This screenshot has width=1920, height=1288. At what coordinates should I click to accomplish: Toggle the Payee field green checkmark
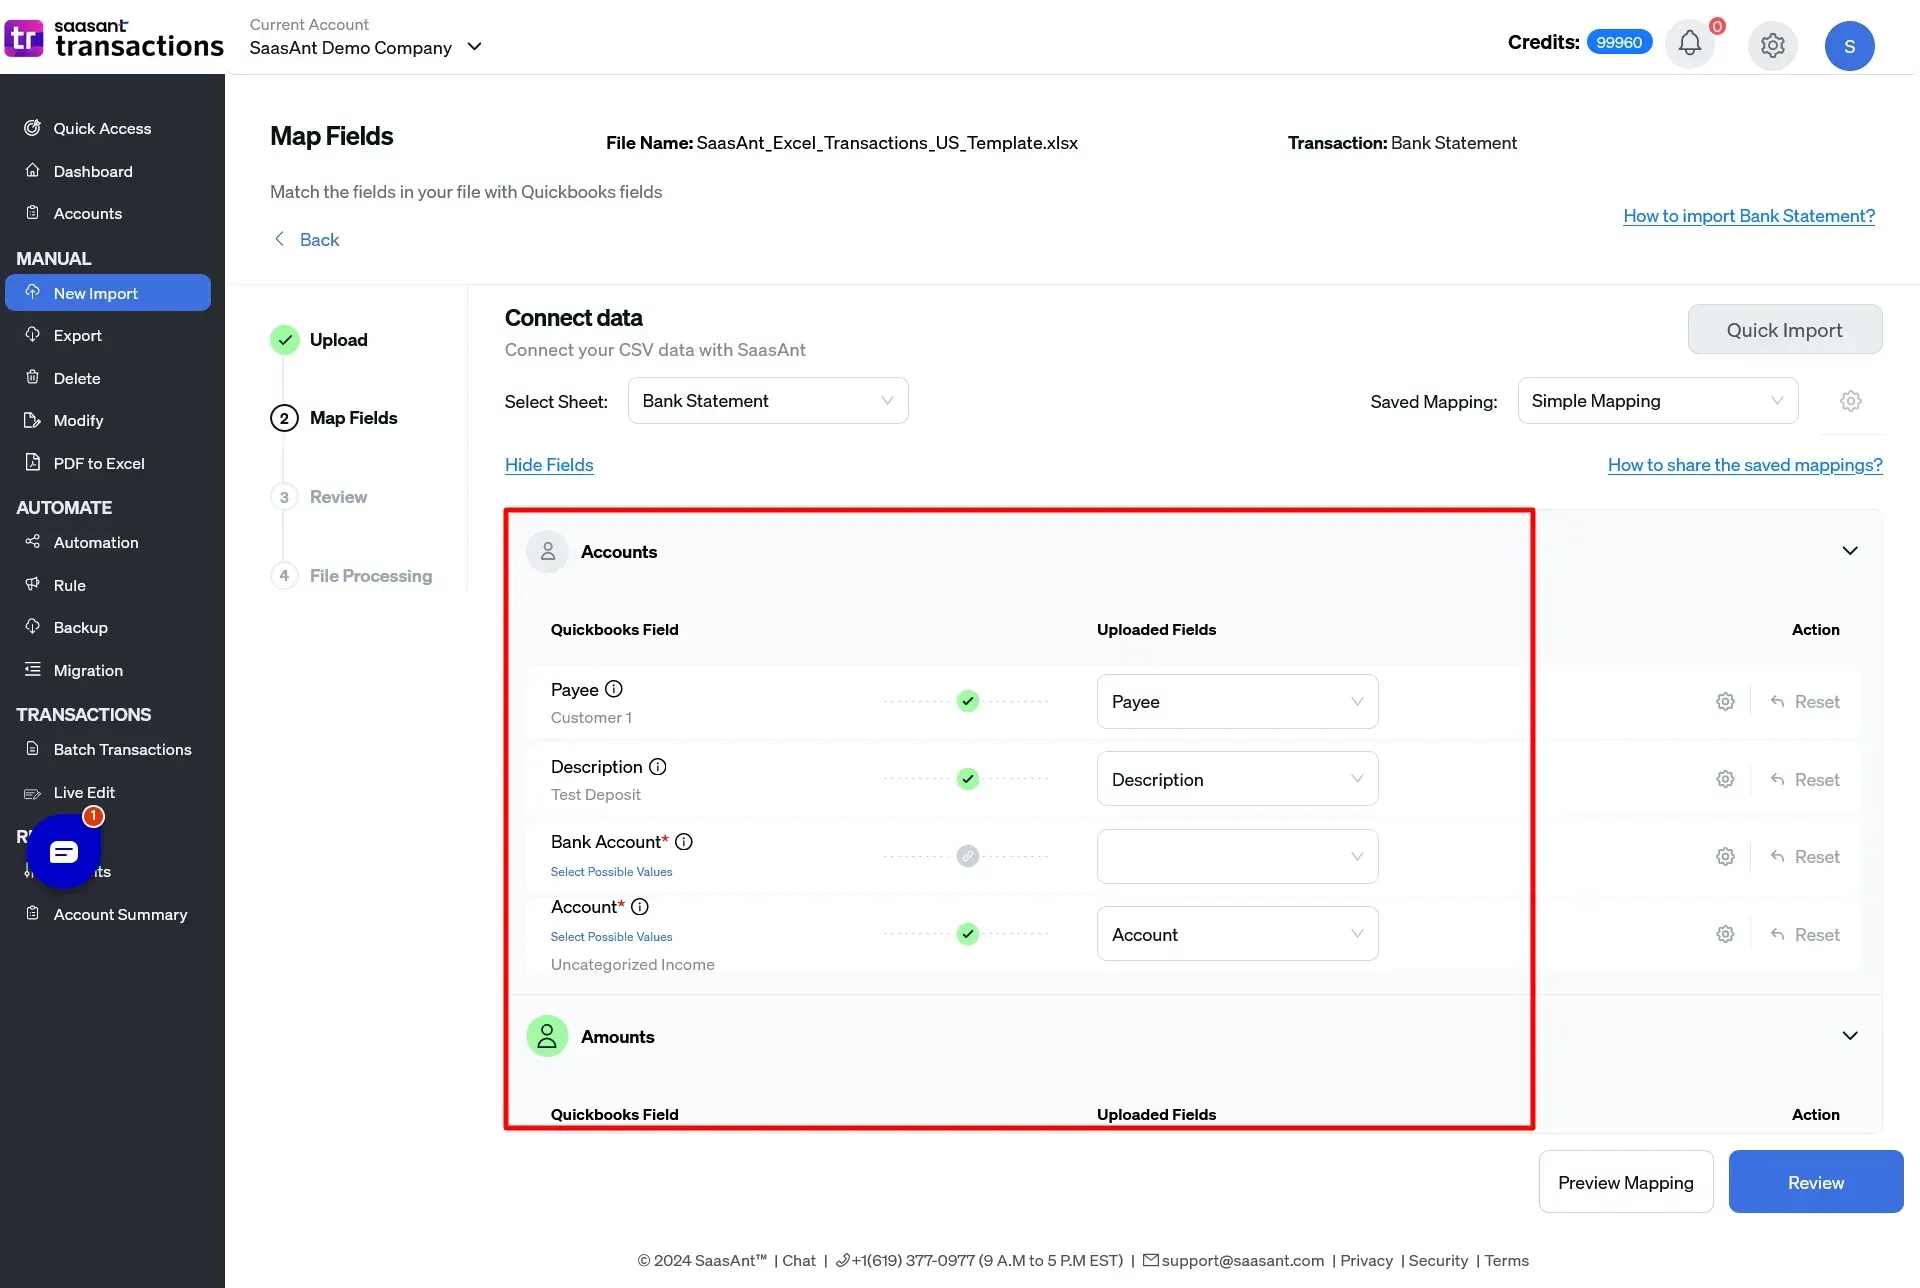pyautogui.click(x=967, y=702)
